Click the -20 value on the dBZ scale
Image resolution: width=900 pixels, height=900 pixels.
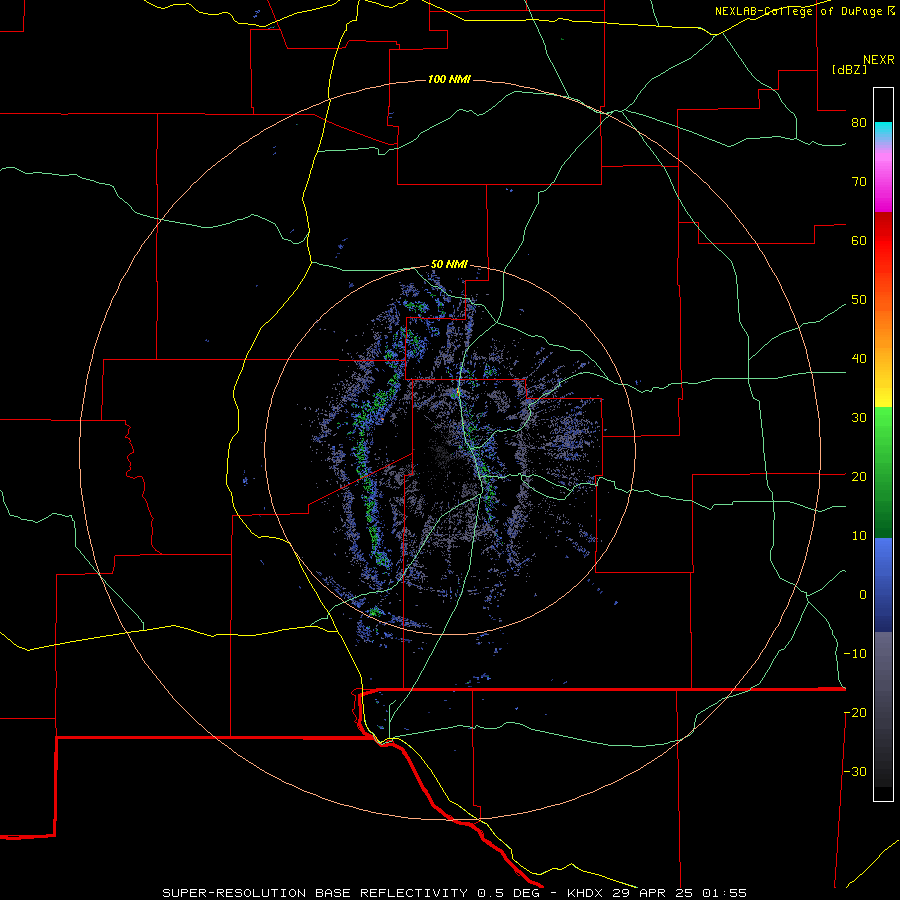(855, 713)
